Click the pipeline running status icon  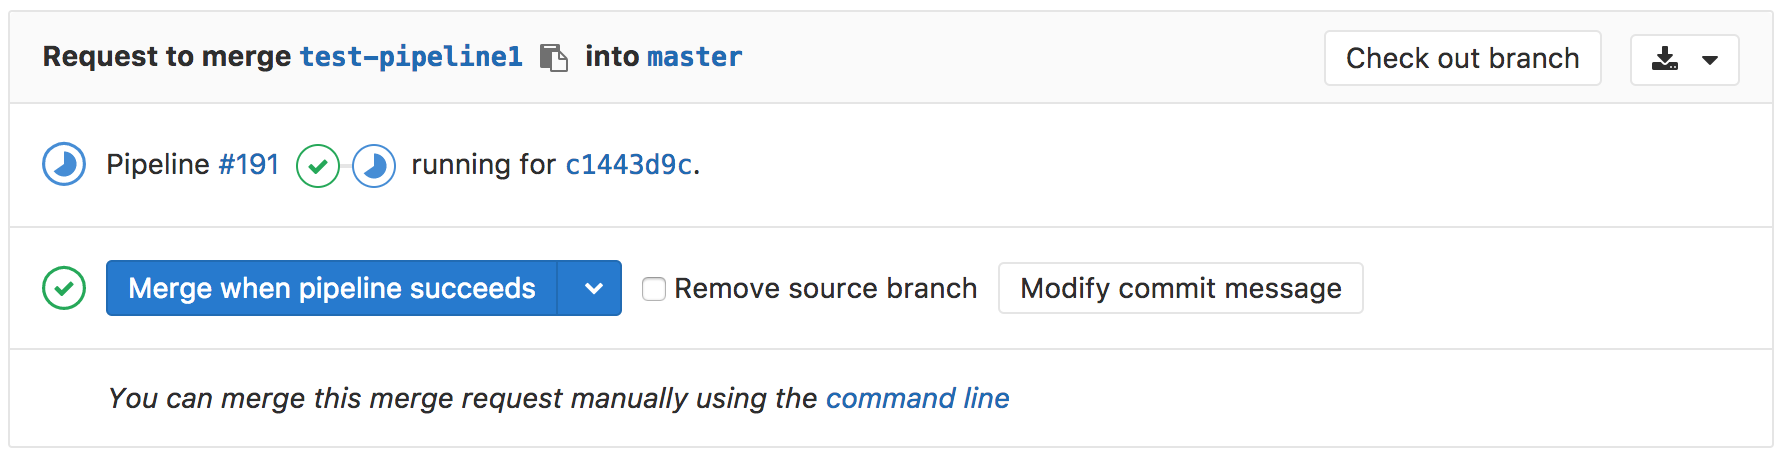point(64,165)
